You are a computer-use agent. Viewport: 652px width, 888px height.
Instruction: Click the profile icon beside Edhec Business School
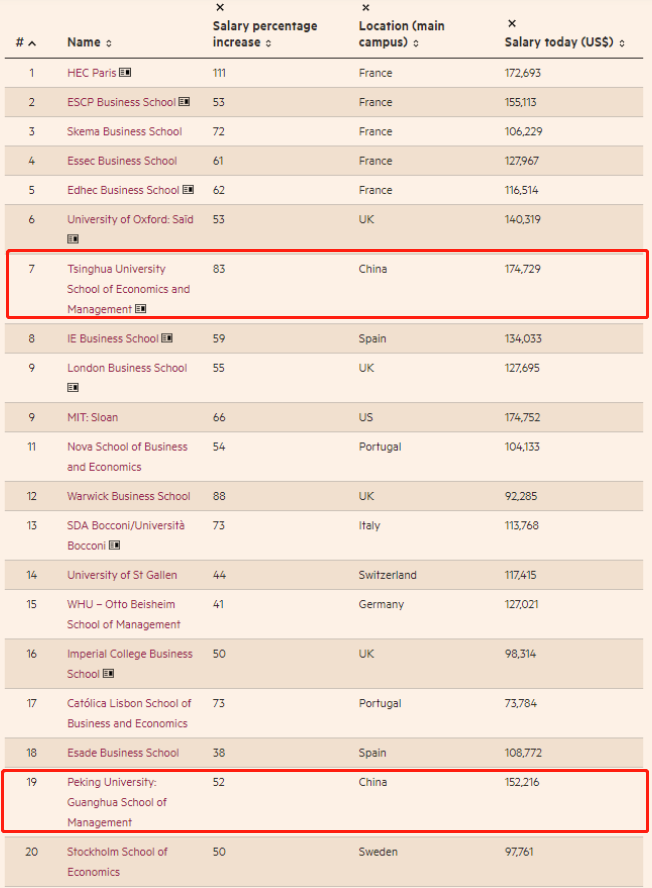(x=188, y=190)
